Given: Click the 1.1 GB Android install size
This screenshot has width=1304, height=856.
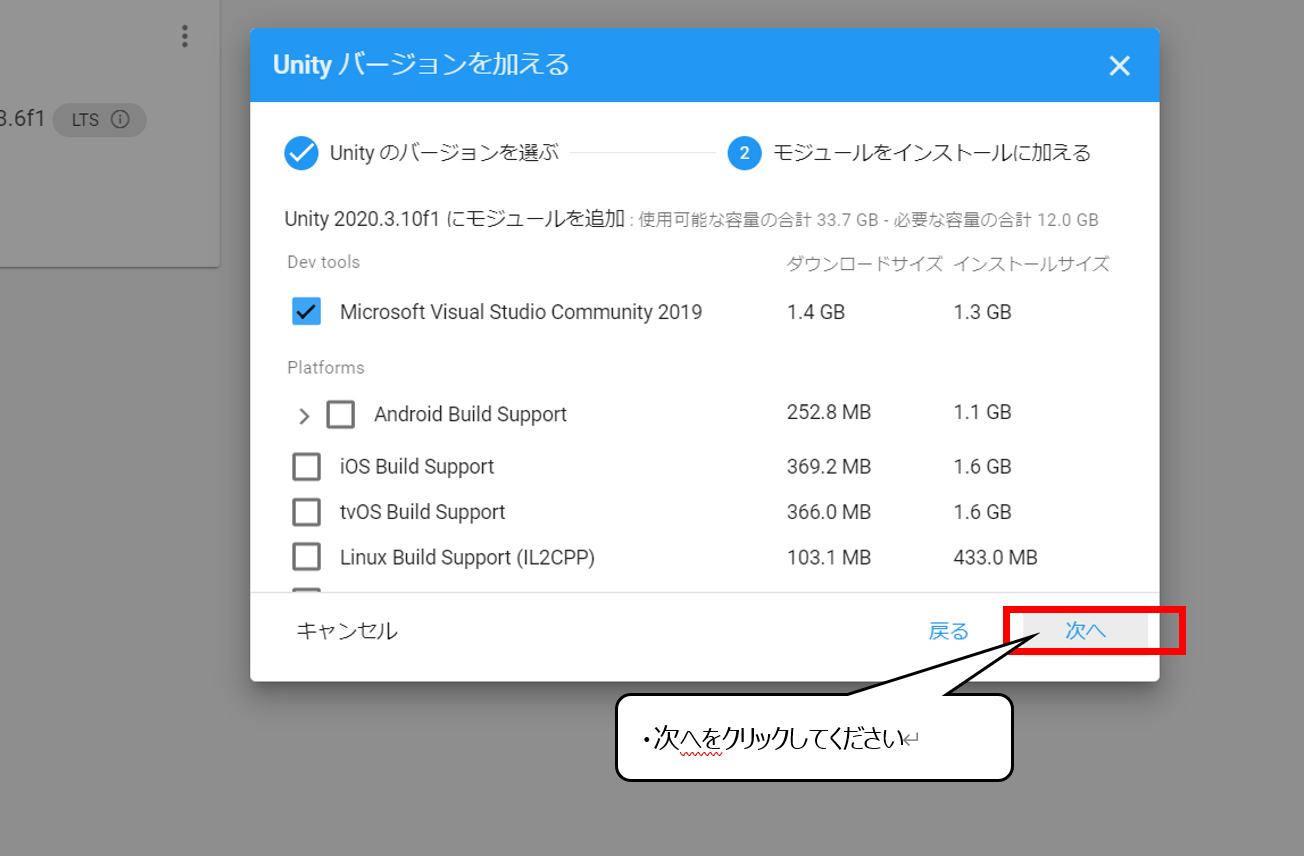Looking at the screenshot, I should pos(982,412).
